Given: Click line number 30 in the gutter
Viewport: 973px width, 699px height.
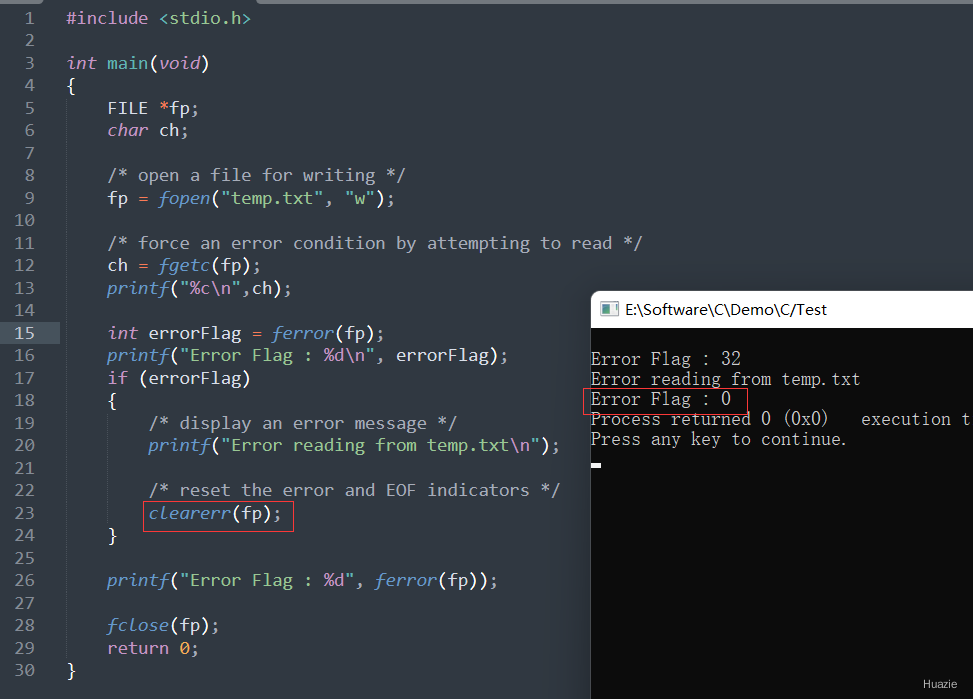Looking at the screenshot, I should pyautogui.click(x=24, y=670).
